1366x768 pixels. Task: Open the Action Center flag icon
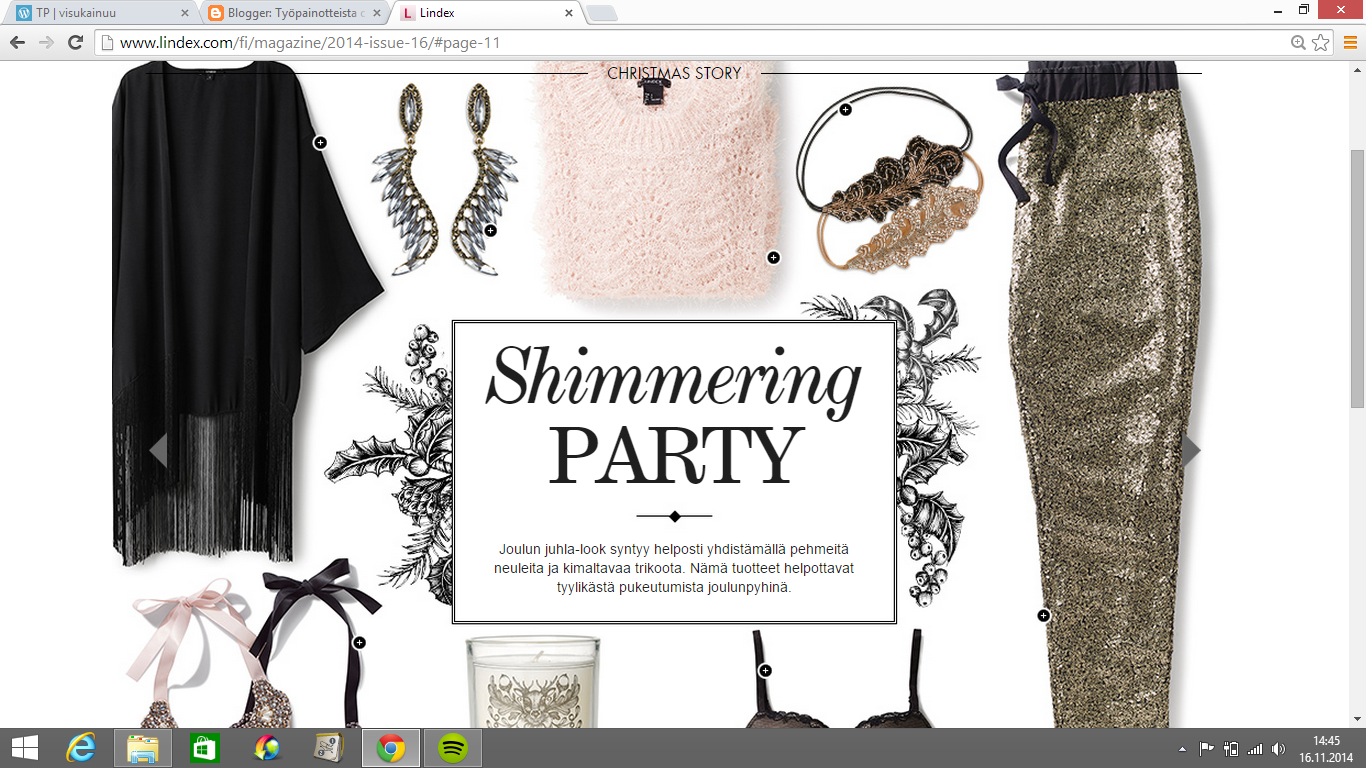coord(1207,749)
